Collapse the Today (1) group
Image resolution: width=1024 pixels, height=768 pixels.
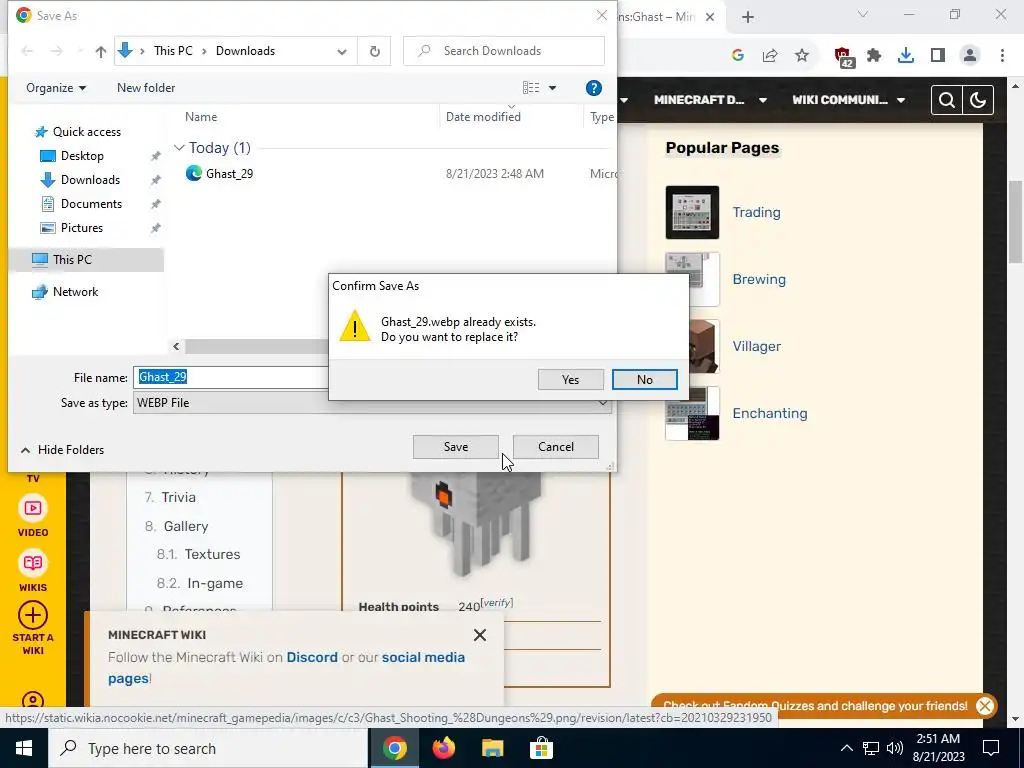coord(179,148)
